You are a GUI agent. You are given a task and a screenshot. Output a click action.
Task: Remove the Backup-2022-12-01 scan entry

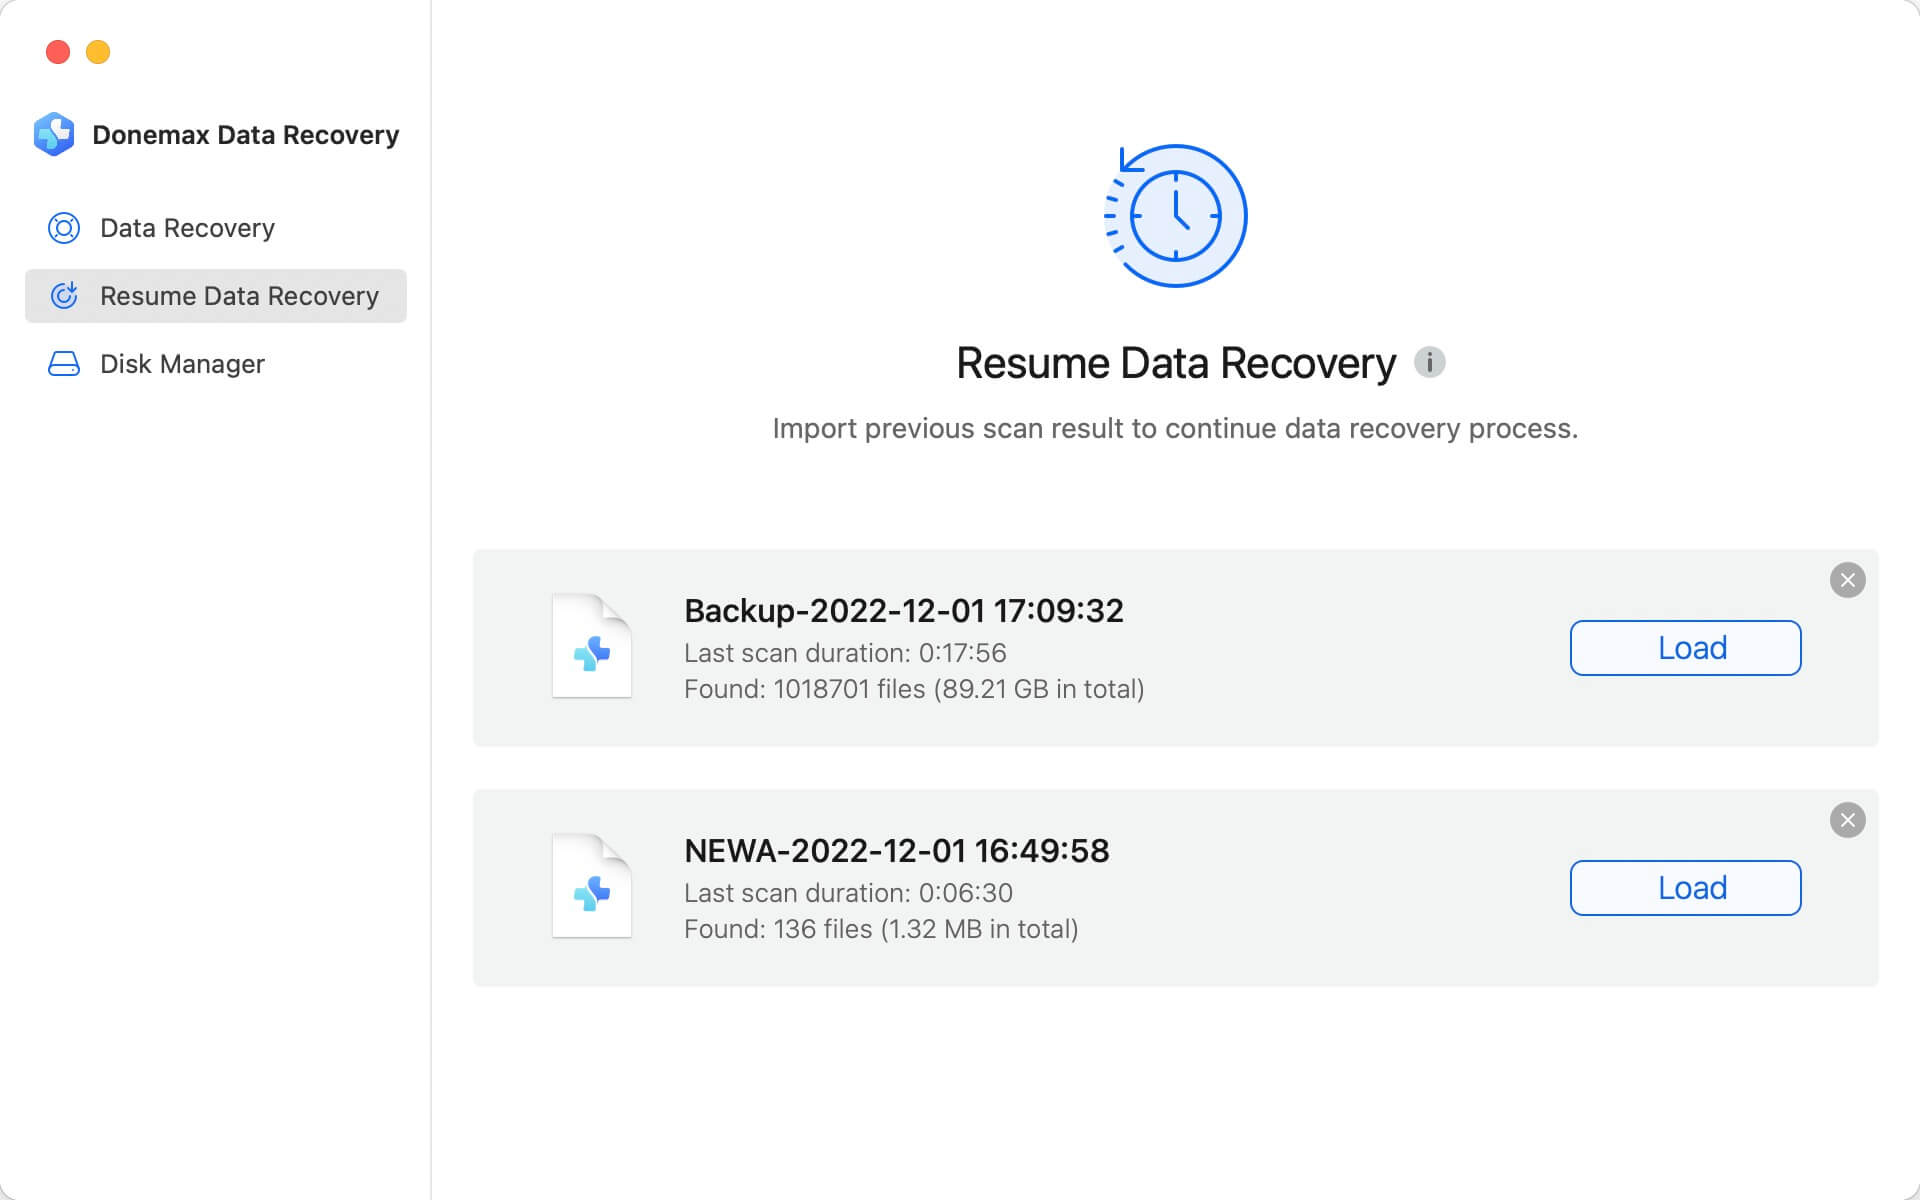point(1847,580)
